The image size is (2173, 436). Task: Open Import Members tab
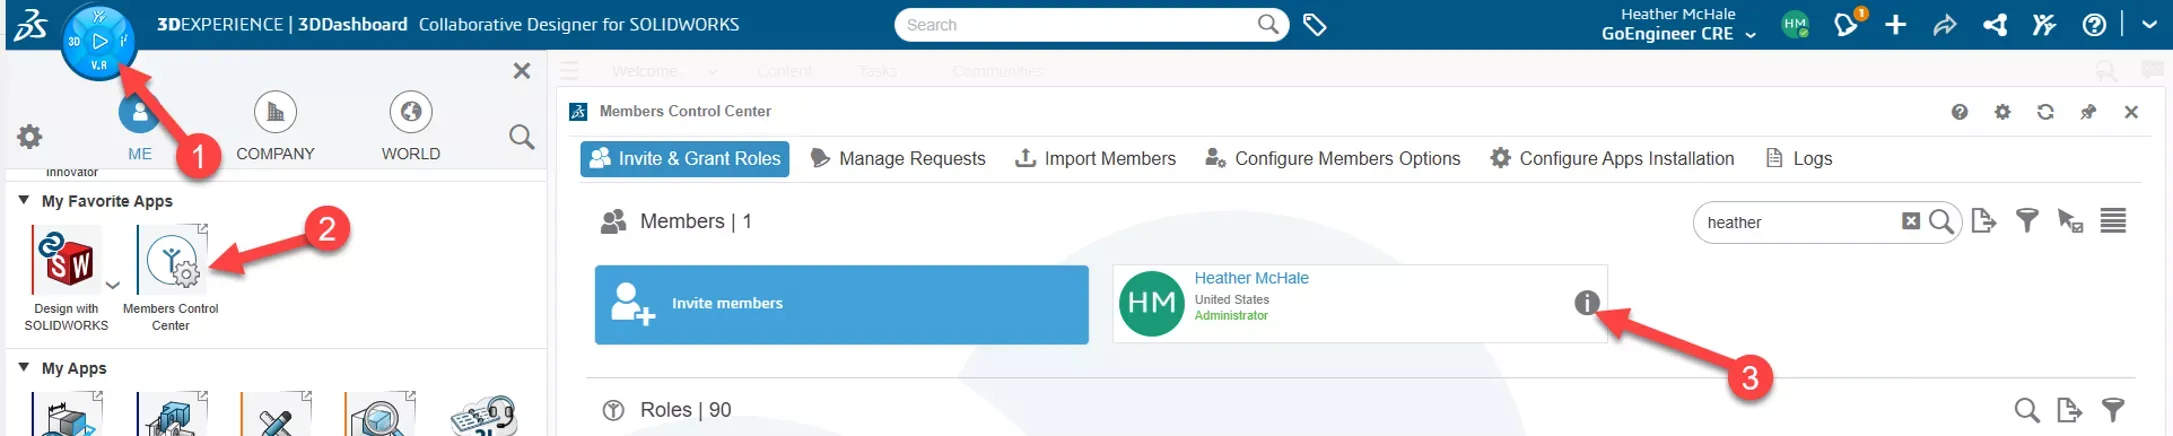[x=1095, y=158]
